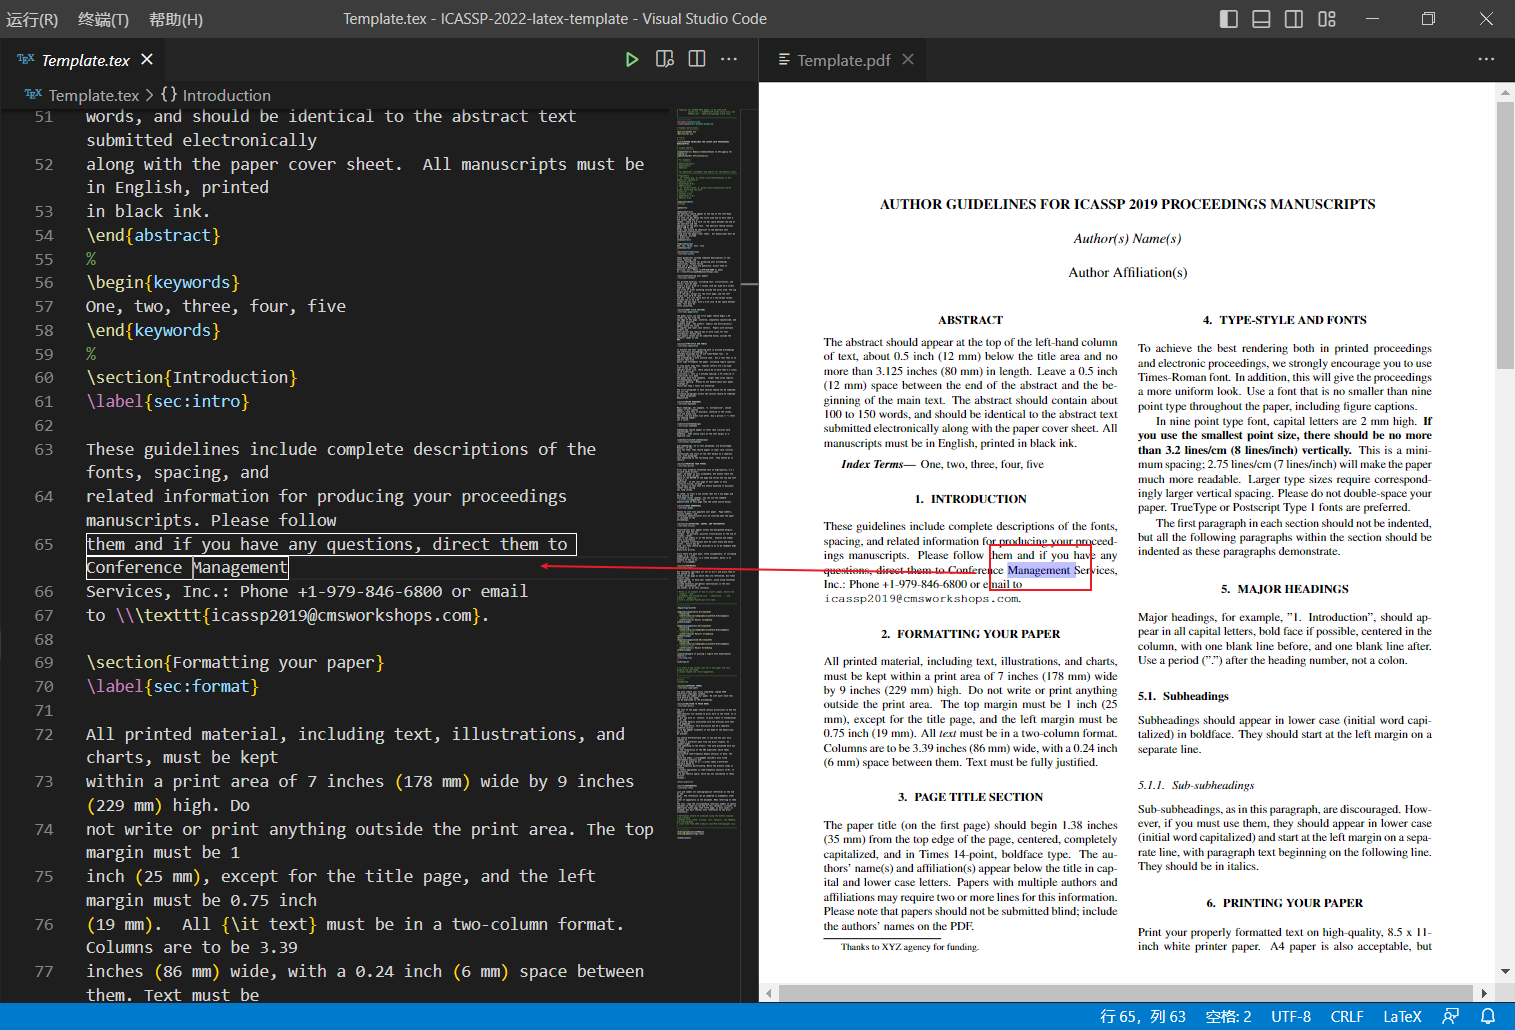Click "Author Affiliation(s)" in the PDF
Image resolution: width=1515 pixels, height=1030 pixels.
(x=1127, y=272)
